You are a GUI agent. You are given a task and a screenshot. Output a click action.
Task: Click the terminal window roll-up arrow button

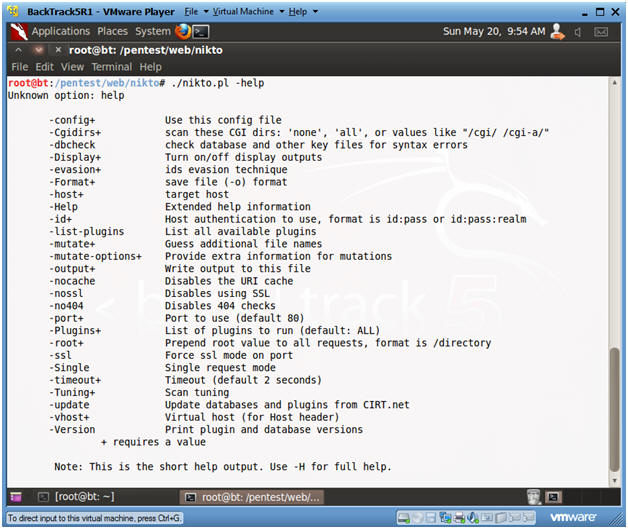point(18,50)
